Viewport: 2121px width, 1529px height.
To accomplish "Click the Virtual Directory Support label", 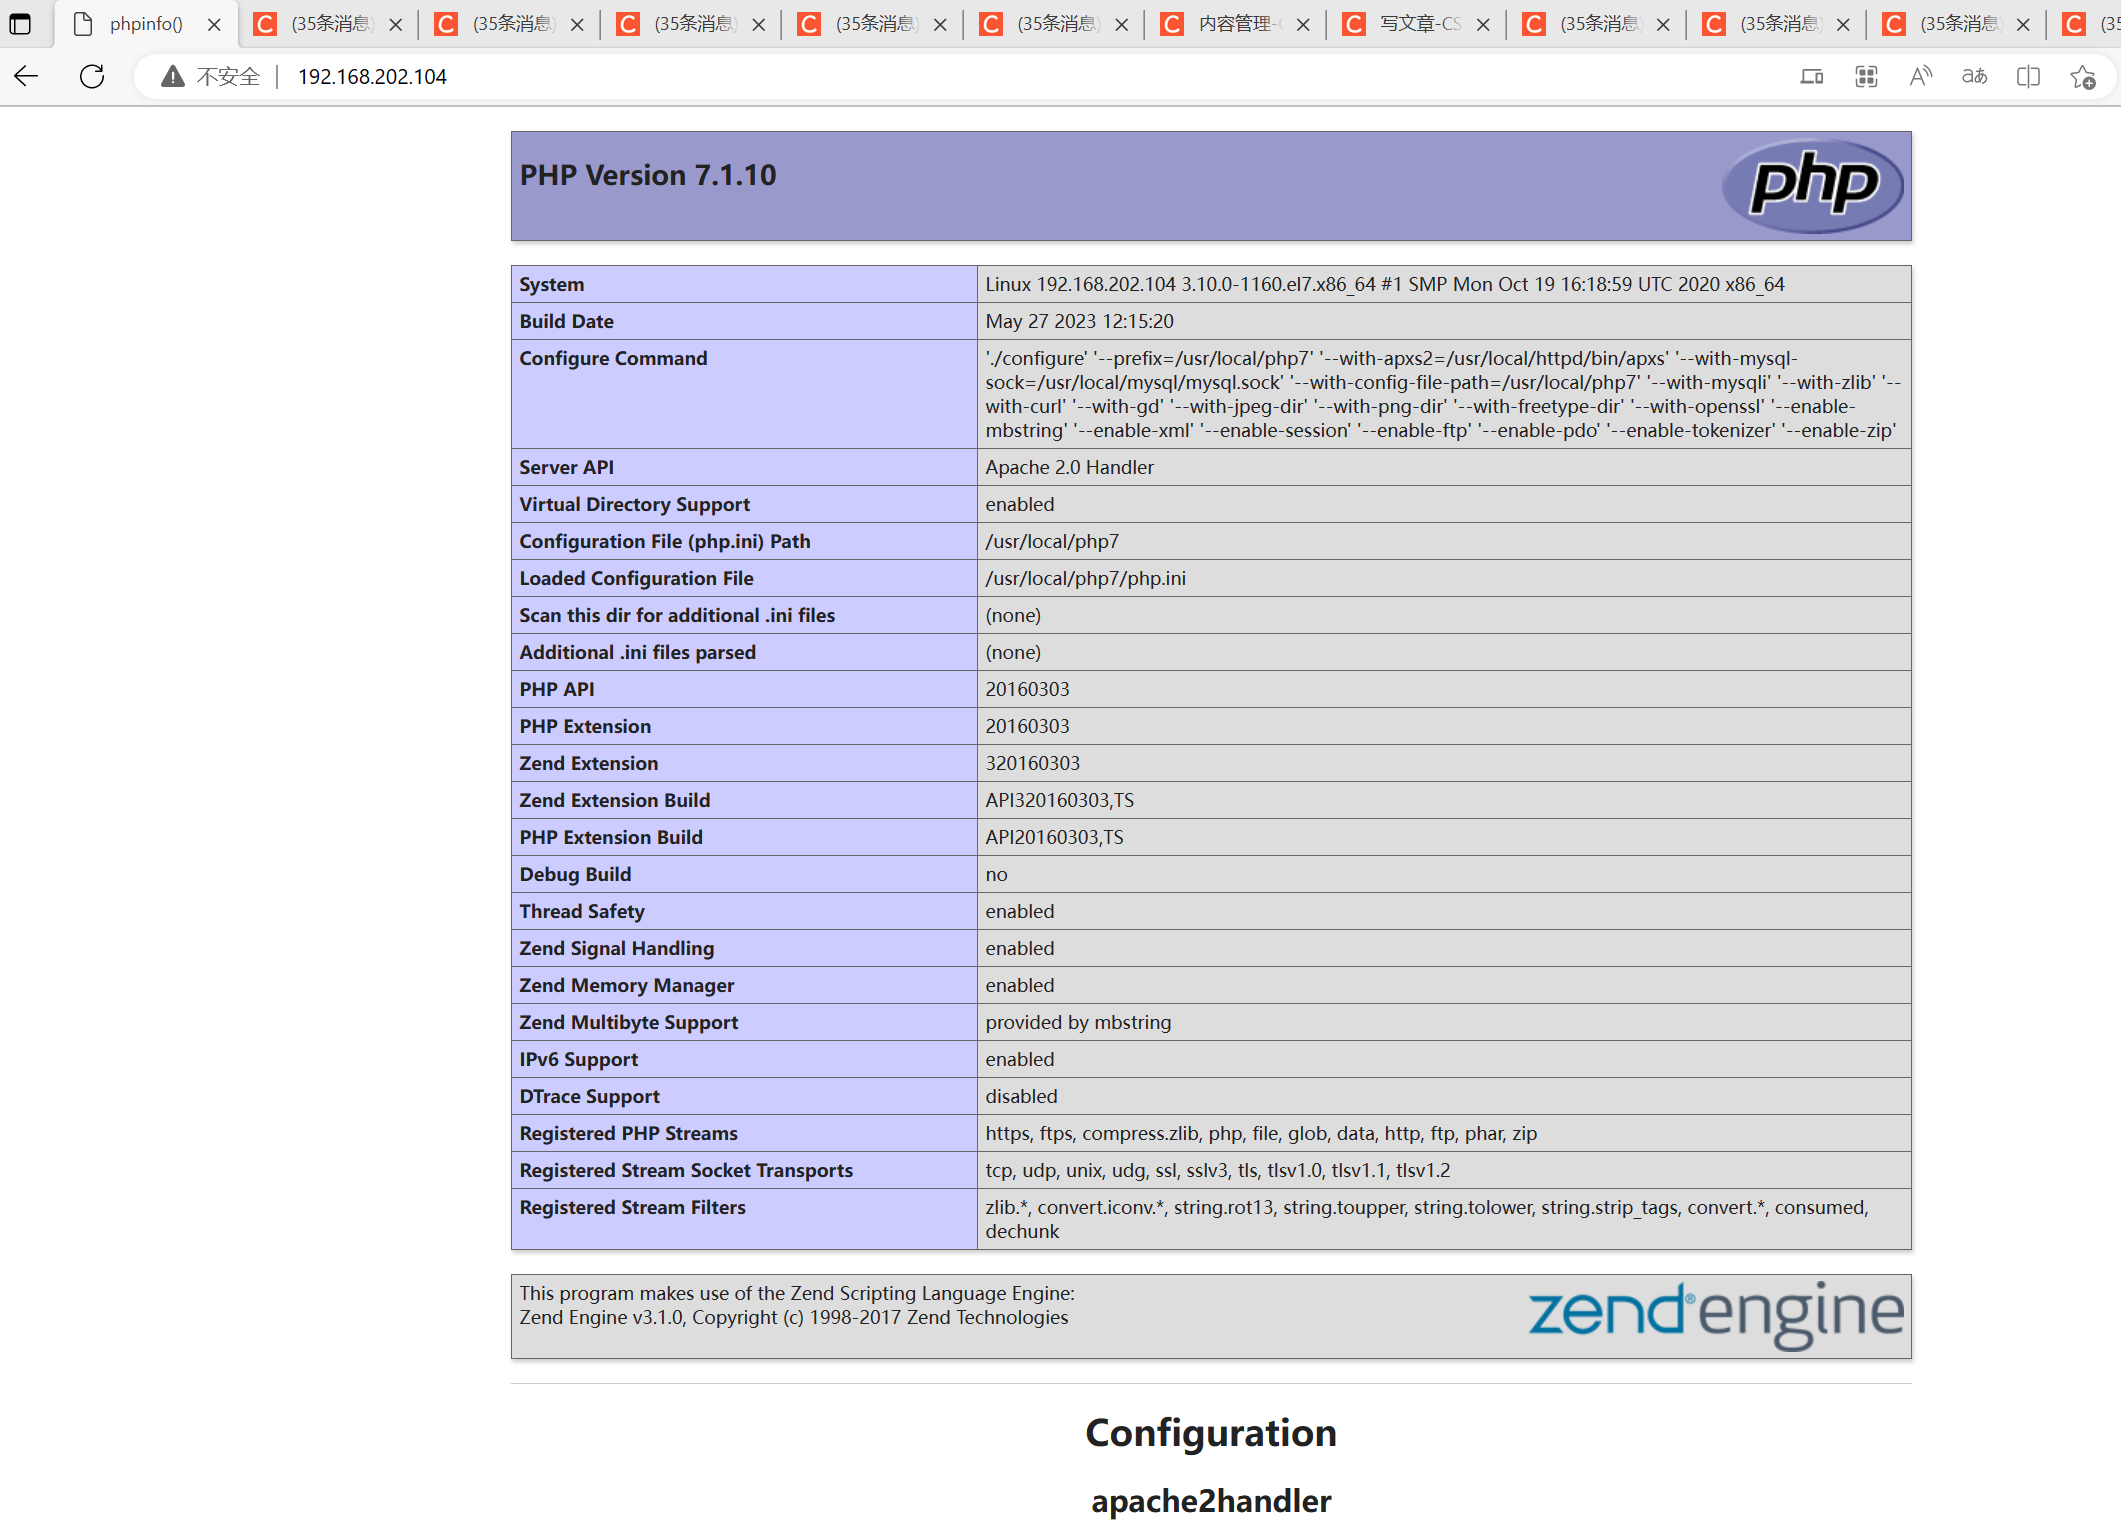I will tap(635, 504).
